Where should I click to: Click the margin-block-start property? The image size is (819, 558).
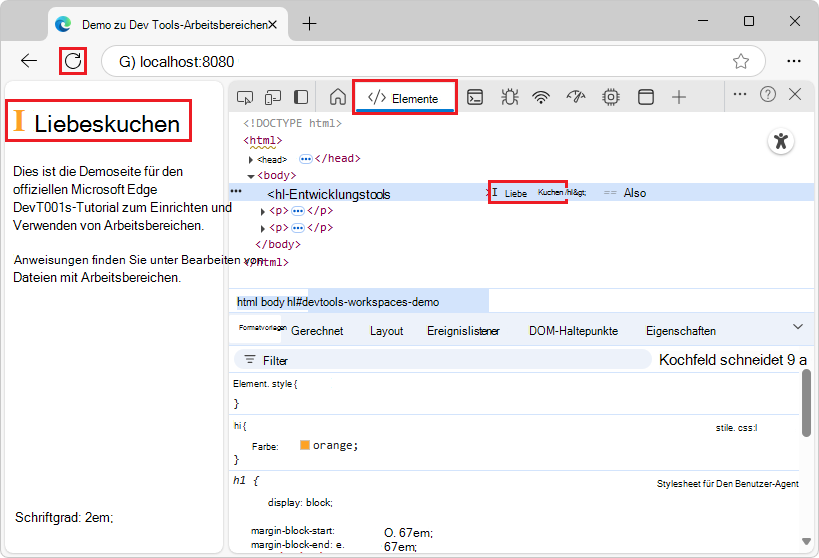point(291,531)
